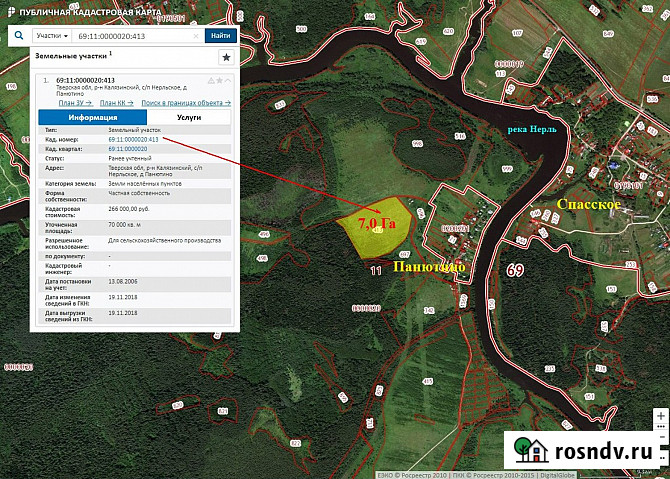Add result to favorites with small star
Image resolution: width=670 pixels, height=479 pixels.
tap(219, 79)
